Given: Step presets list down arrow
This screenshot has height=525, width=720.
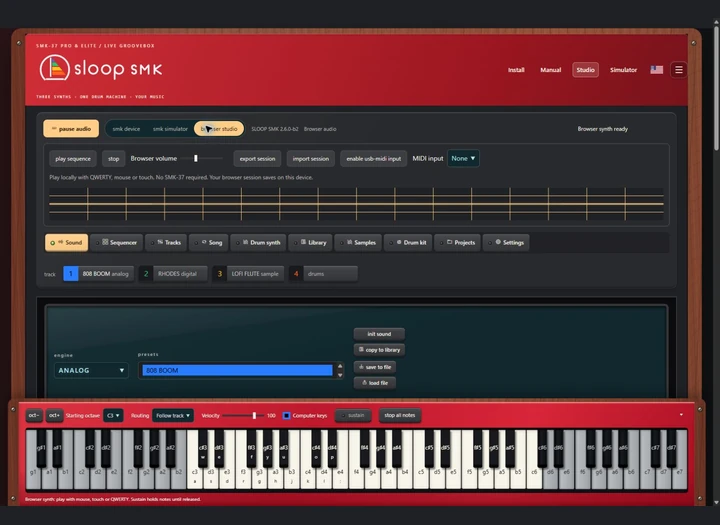Looking at the screenshot, I should click(340, 375).
